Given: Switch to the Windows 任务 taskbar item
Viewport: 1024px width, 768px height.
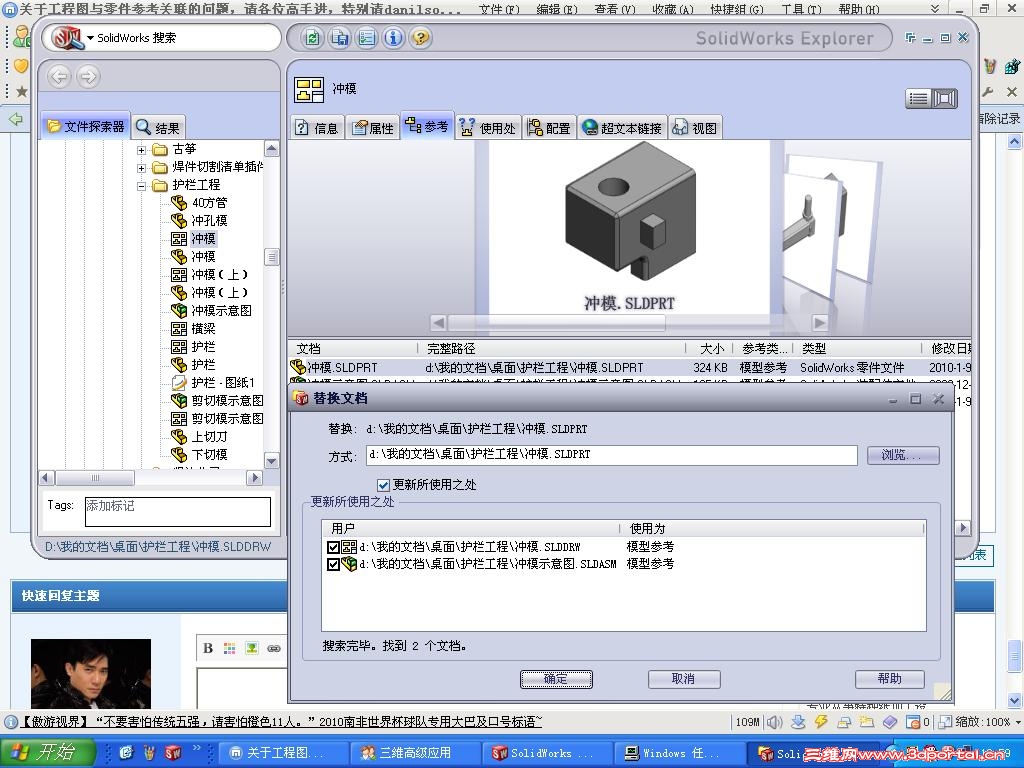Looking at the screenshot, I should tap(679, 753).
